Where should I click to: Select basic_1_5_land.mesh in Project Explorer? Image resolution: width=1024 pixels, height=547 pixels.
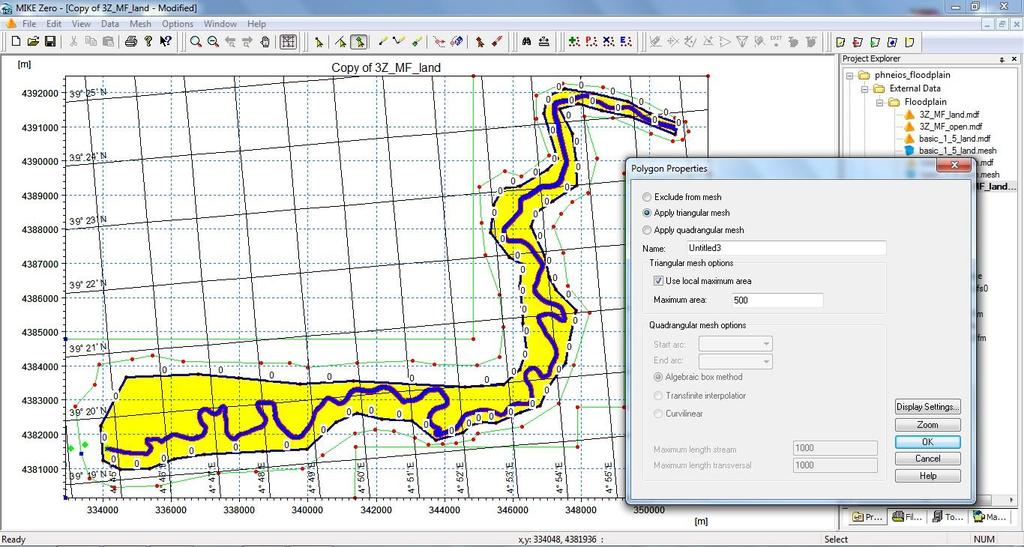pyautogui.click(x=957, y=150)
